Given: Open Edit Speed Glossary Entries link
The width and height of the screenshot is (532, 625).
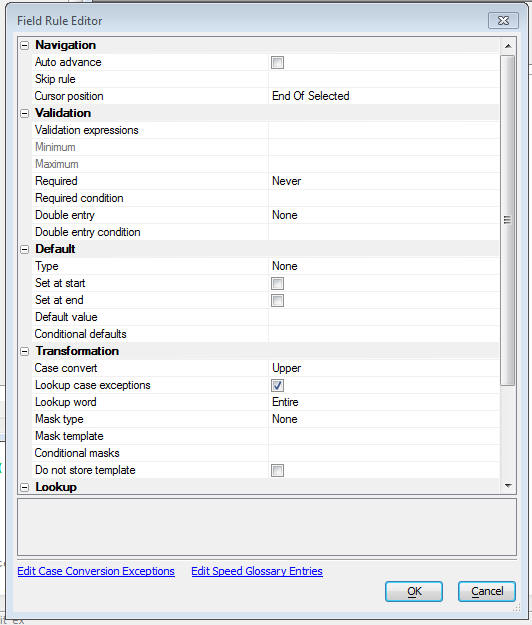Looking at the screenshot, I should pyautogui.click(x=257, y=571).
